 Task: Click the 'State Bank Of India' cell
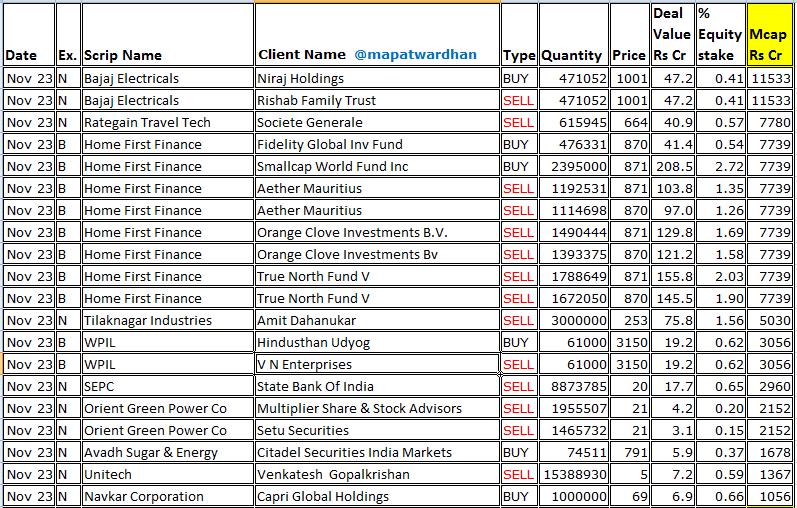coord(378,386)
